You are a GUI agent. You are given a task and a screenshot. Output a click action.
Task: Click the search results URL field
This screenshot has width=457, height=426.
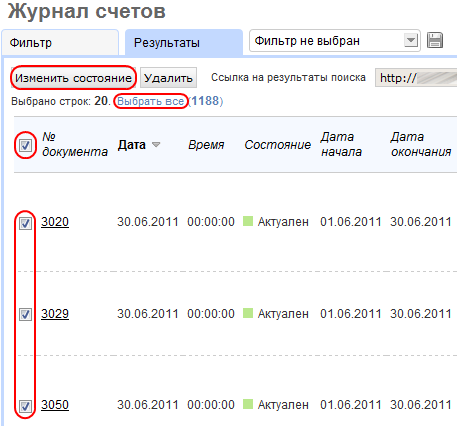pos(416,78)
